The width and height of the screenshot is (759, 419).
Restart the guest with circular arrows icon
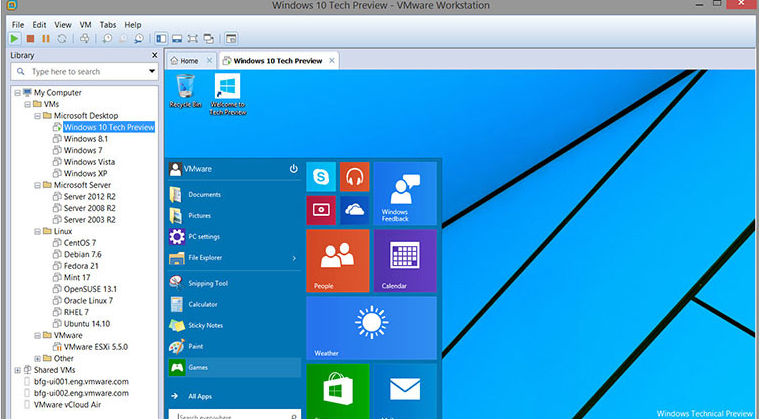coord(62,39)
